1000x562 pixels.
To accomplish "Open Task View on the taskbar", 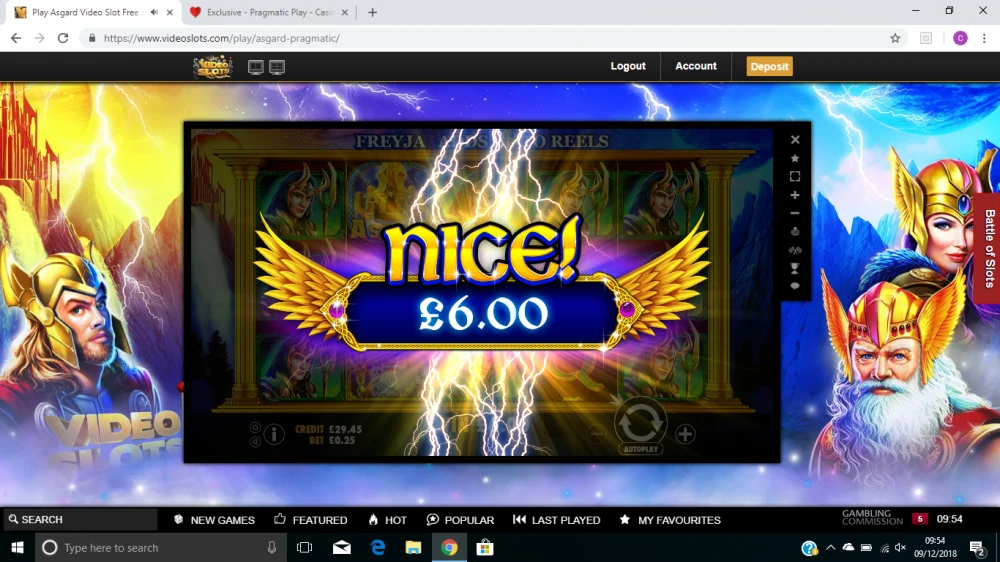I will [x=305, y=548].
